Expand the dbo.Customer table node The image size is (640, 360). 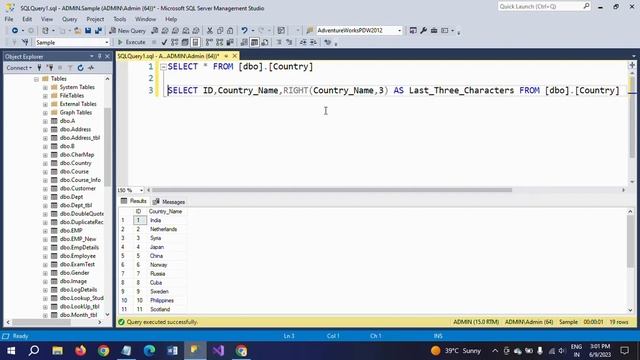pyautogui.click(x=45, y=189)
